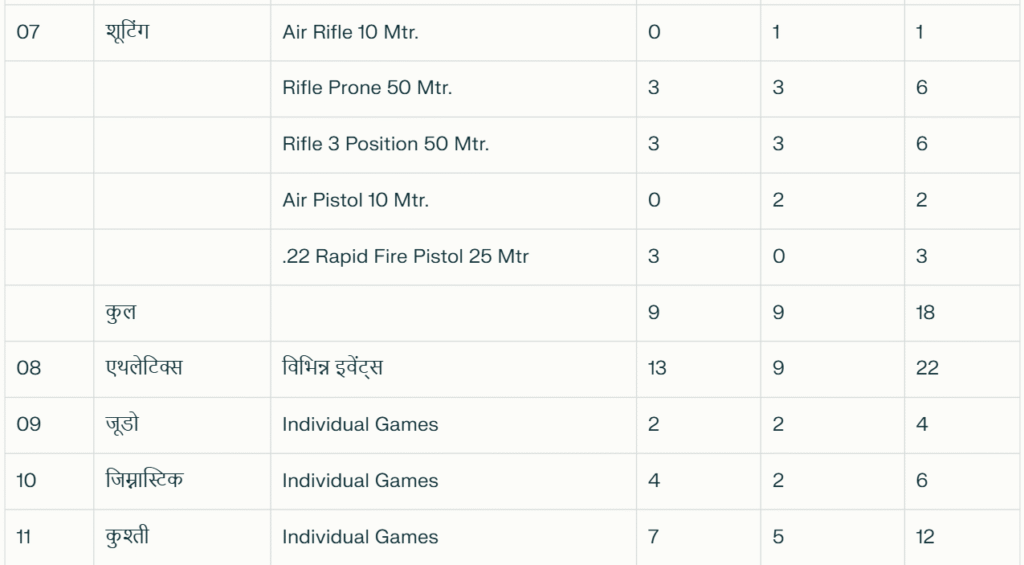Screen dimensions: 1024x565
Task: Select the Air Pistol 10 Mtr. entry
Action: 355,200
